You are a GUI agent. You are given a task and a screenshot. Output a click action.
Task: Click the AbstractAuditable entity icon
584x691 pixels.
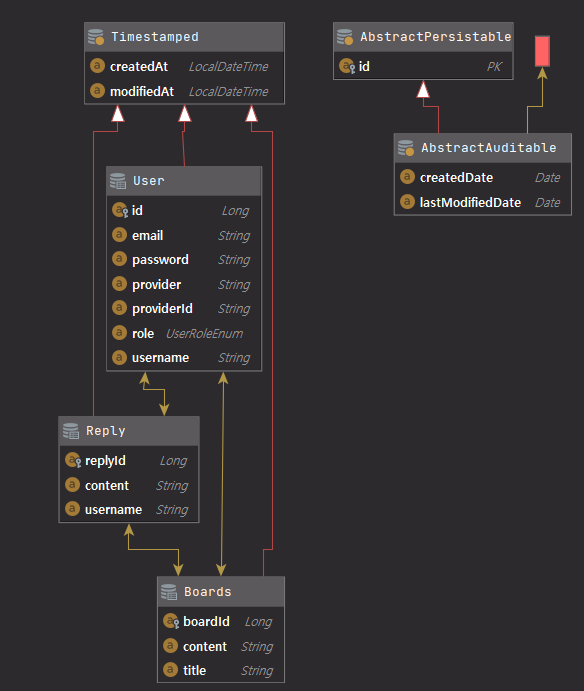pyautogui.click(x=405, y=148)
